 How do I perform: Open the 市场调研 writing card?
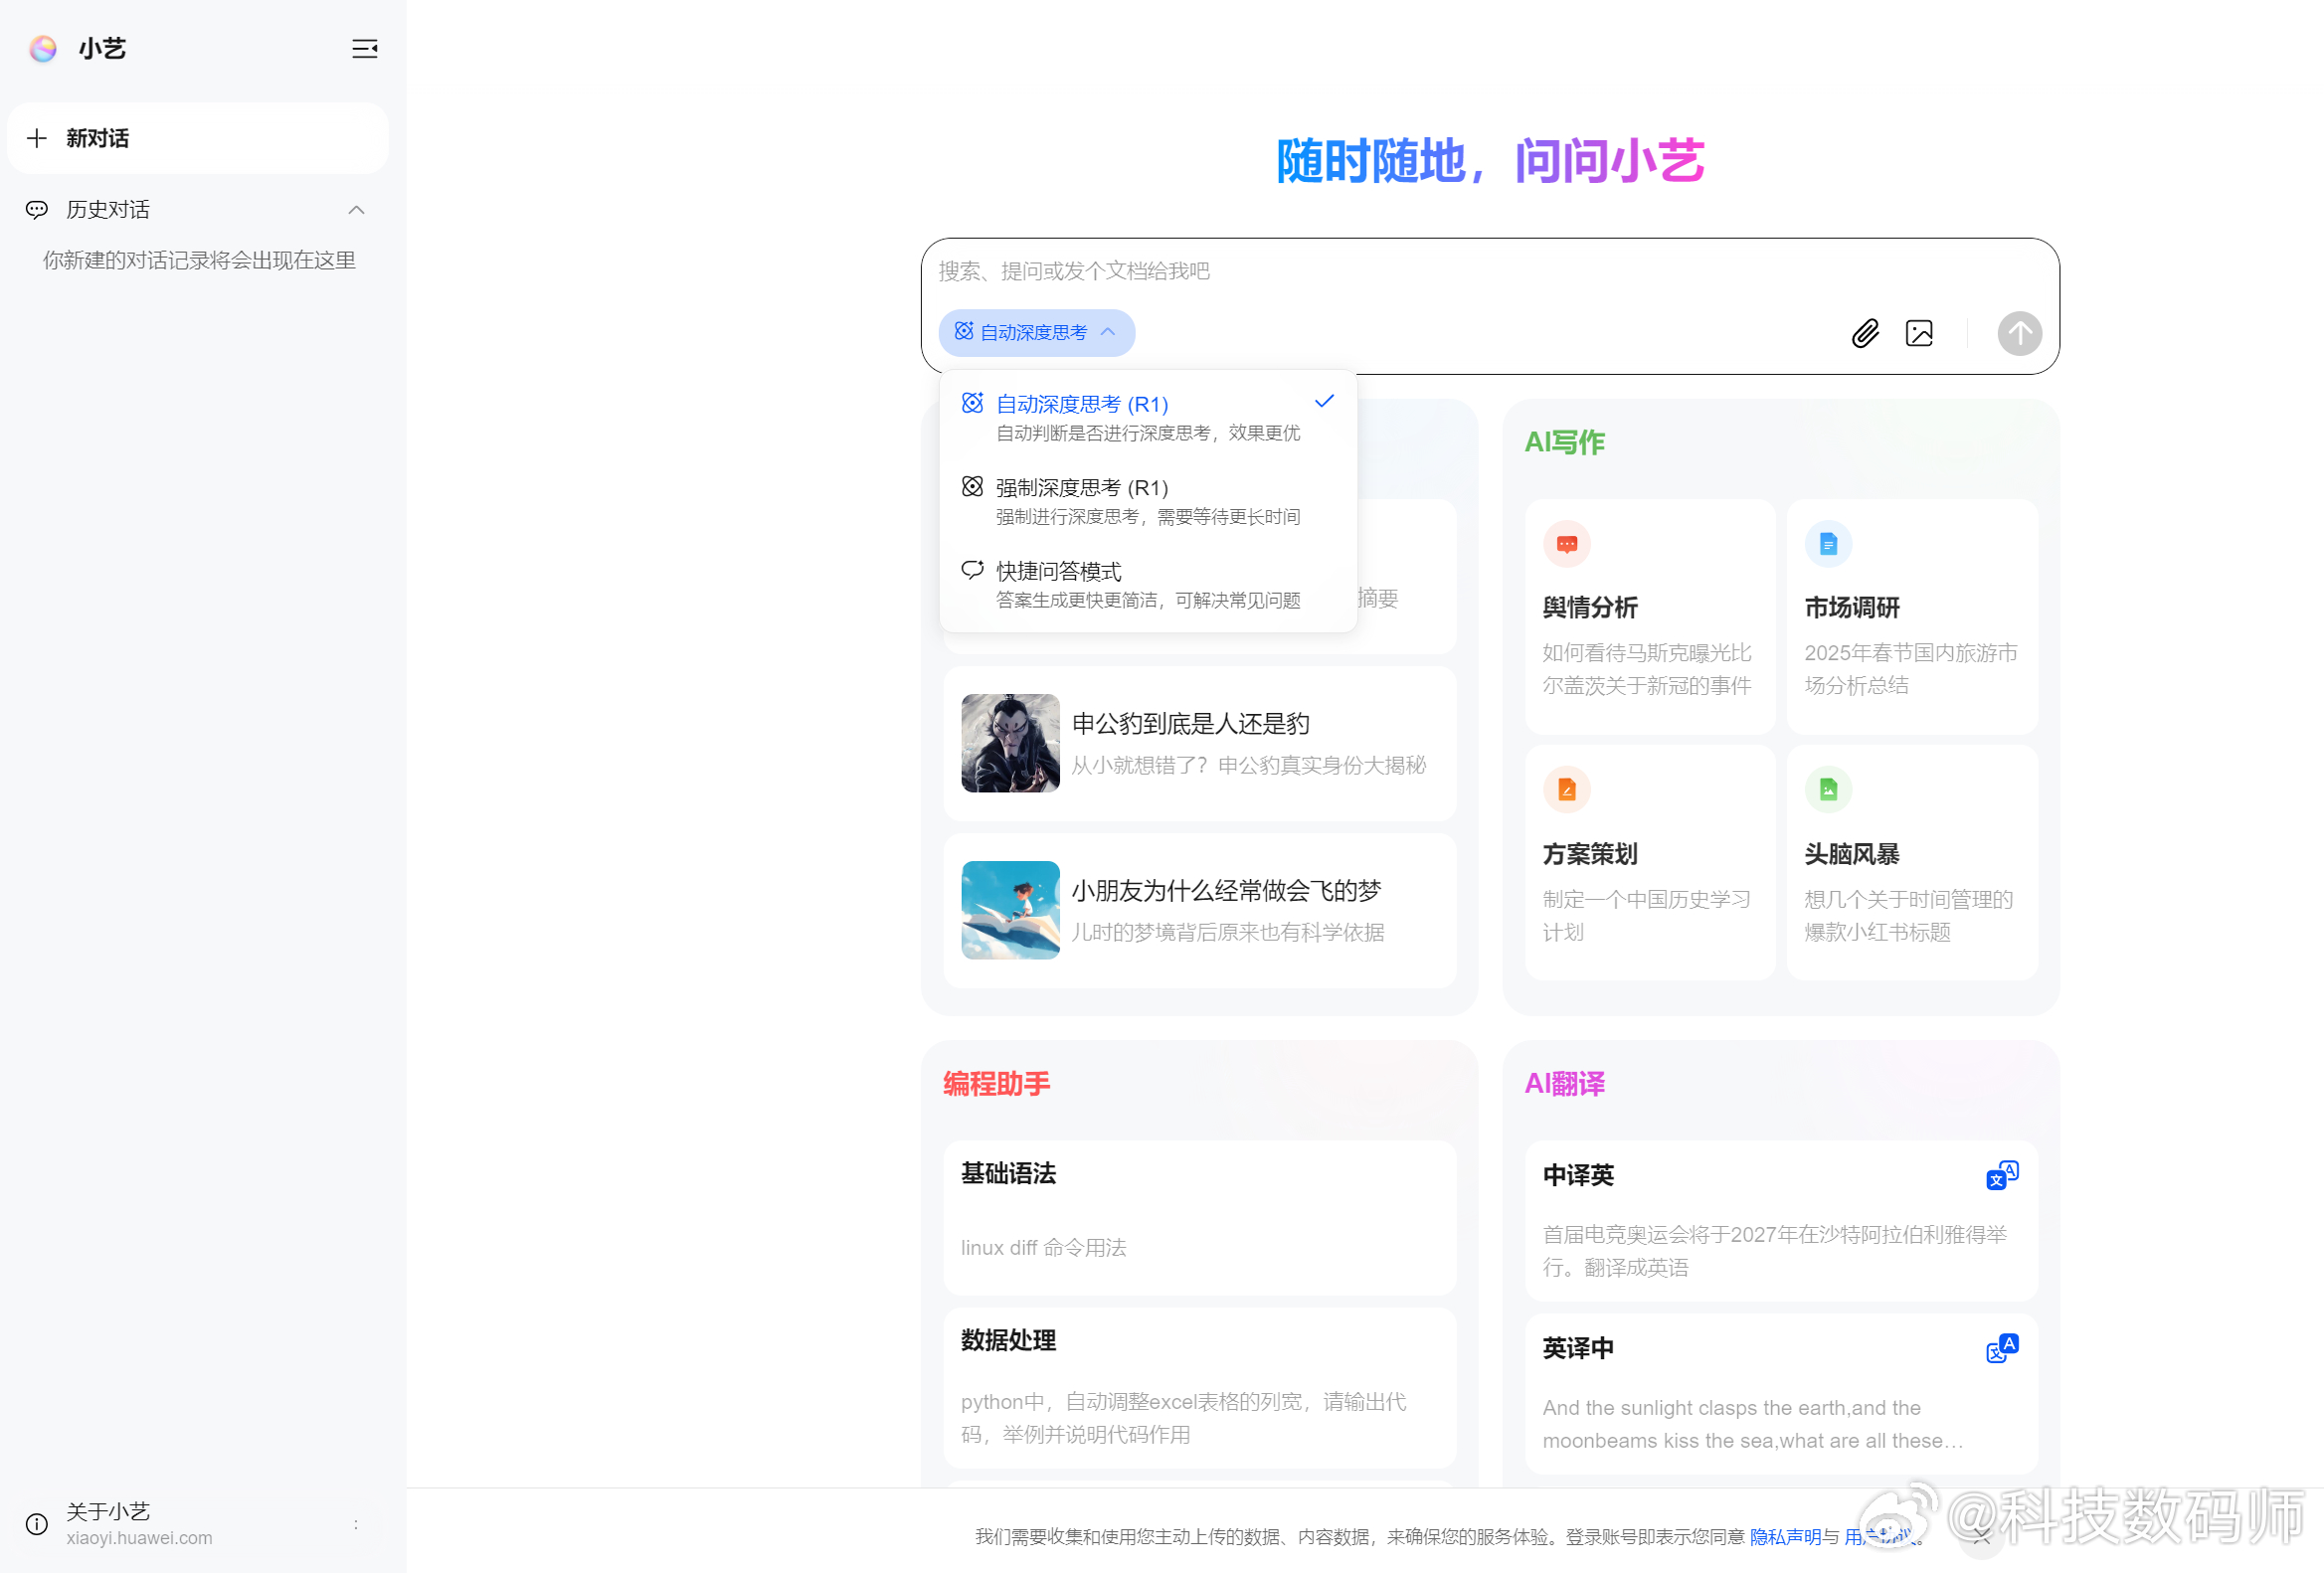[x=1911, y=616]
